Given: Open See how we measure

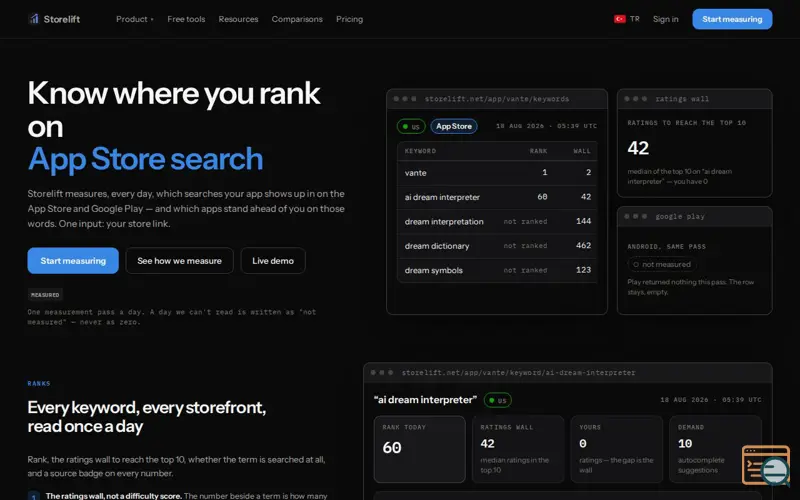Looking at the screenshot, I should (x=180, y=261).
